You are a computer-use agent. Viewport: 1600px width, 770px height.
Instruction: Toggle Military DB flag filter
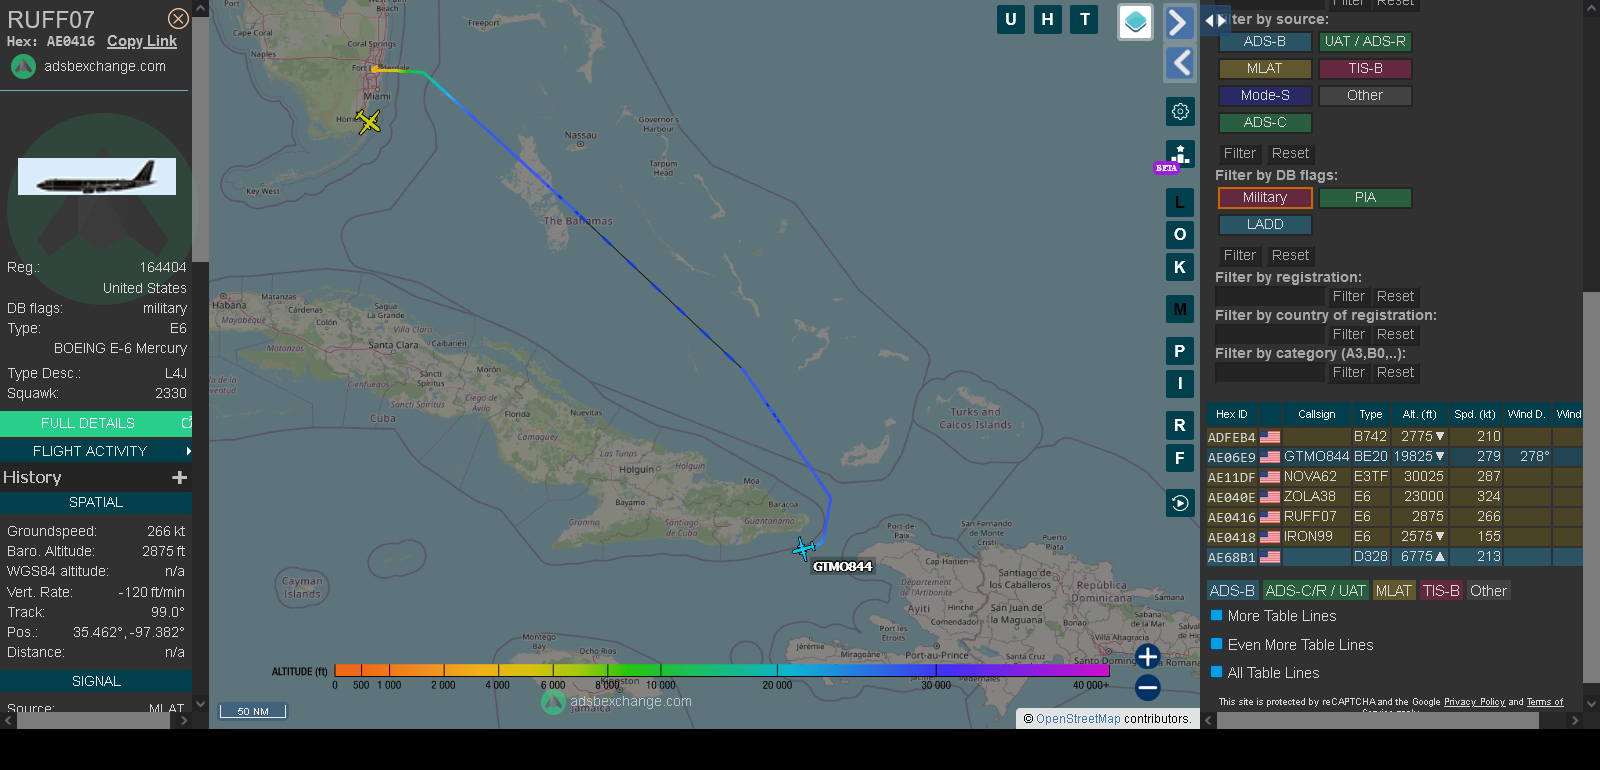point(1265,198)
